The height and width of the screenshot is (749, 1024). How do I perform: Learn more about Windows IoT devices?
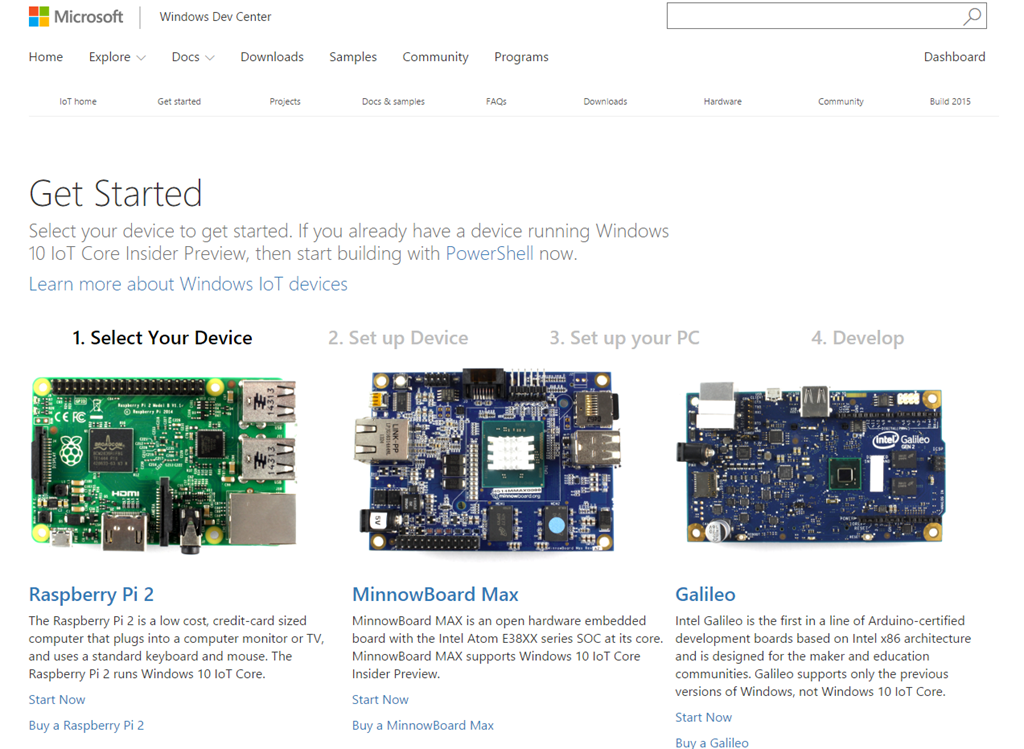tap(187, 284)
